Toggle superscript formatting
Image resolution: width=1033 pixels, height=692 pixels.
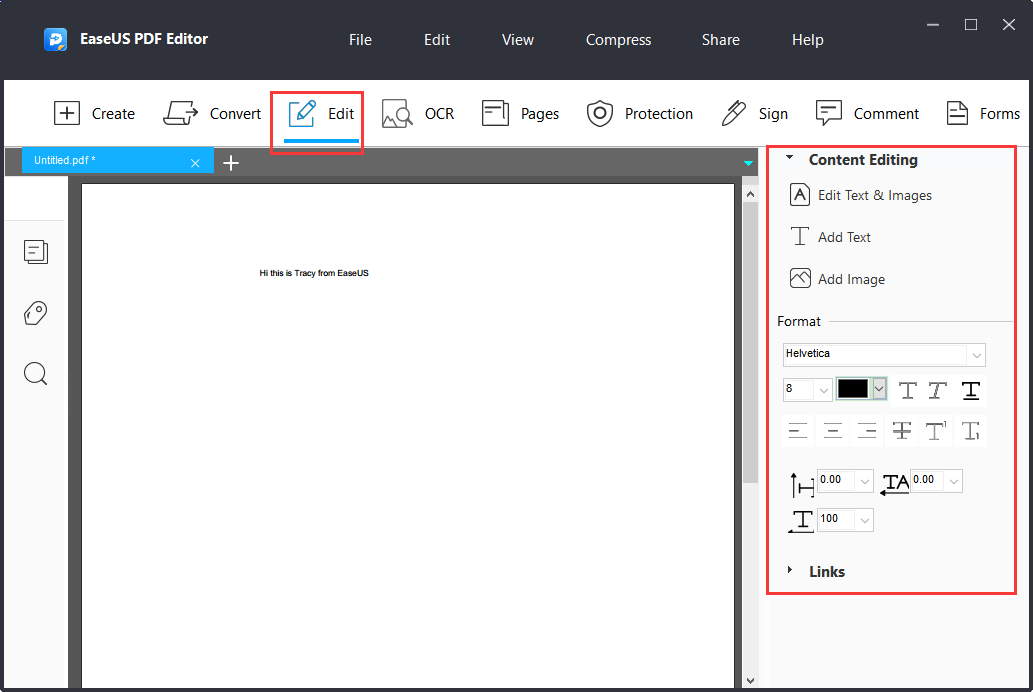pyautogui.click(x=936, y=431)
